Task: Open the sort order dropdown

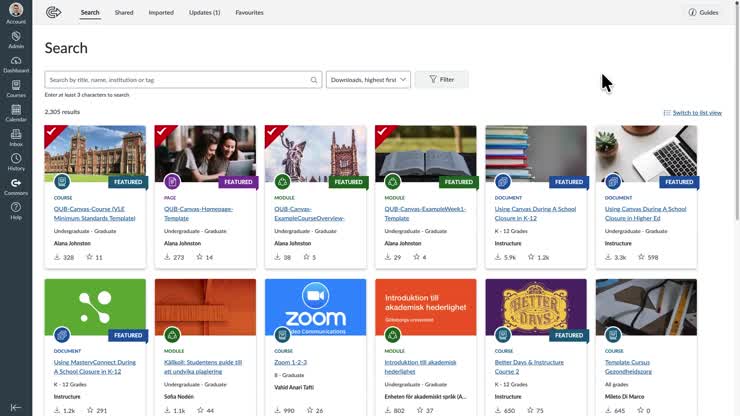Action: click(368, 80)
